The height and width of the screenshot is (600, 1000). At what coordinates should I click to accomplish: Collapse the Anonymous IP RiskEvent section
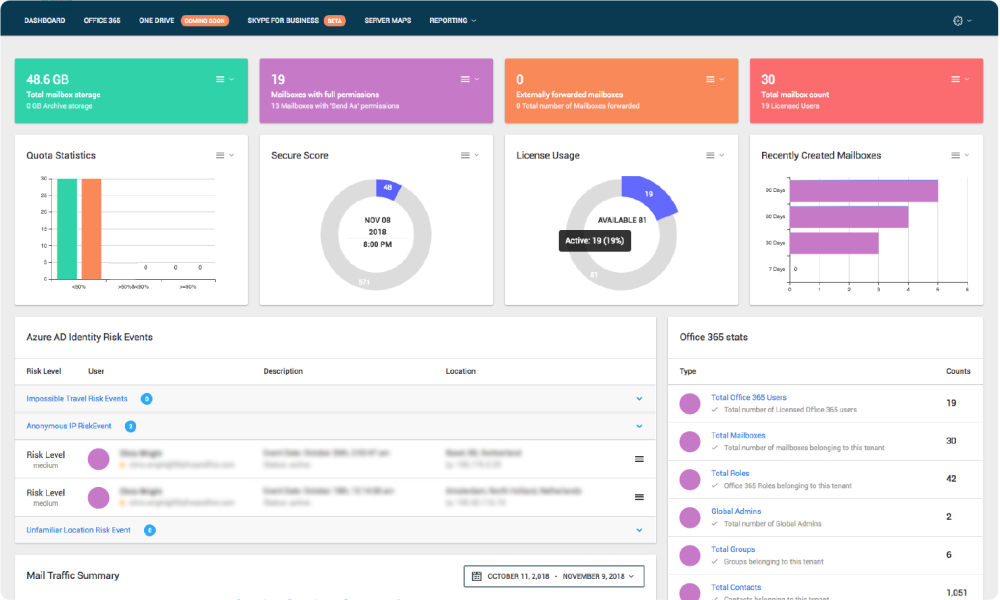click(x=639, y=426)
